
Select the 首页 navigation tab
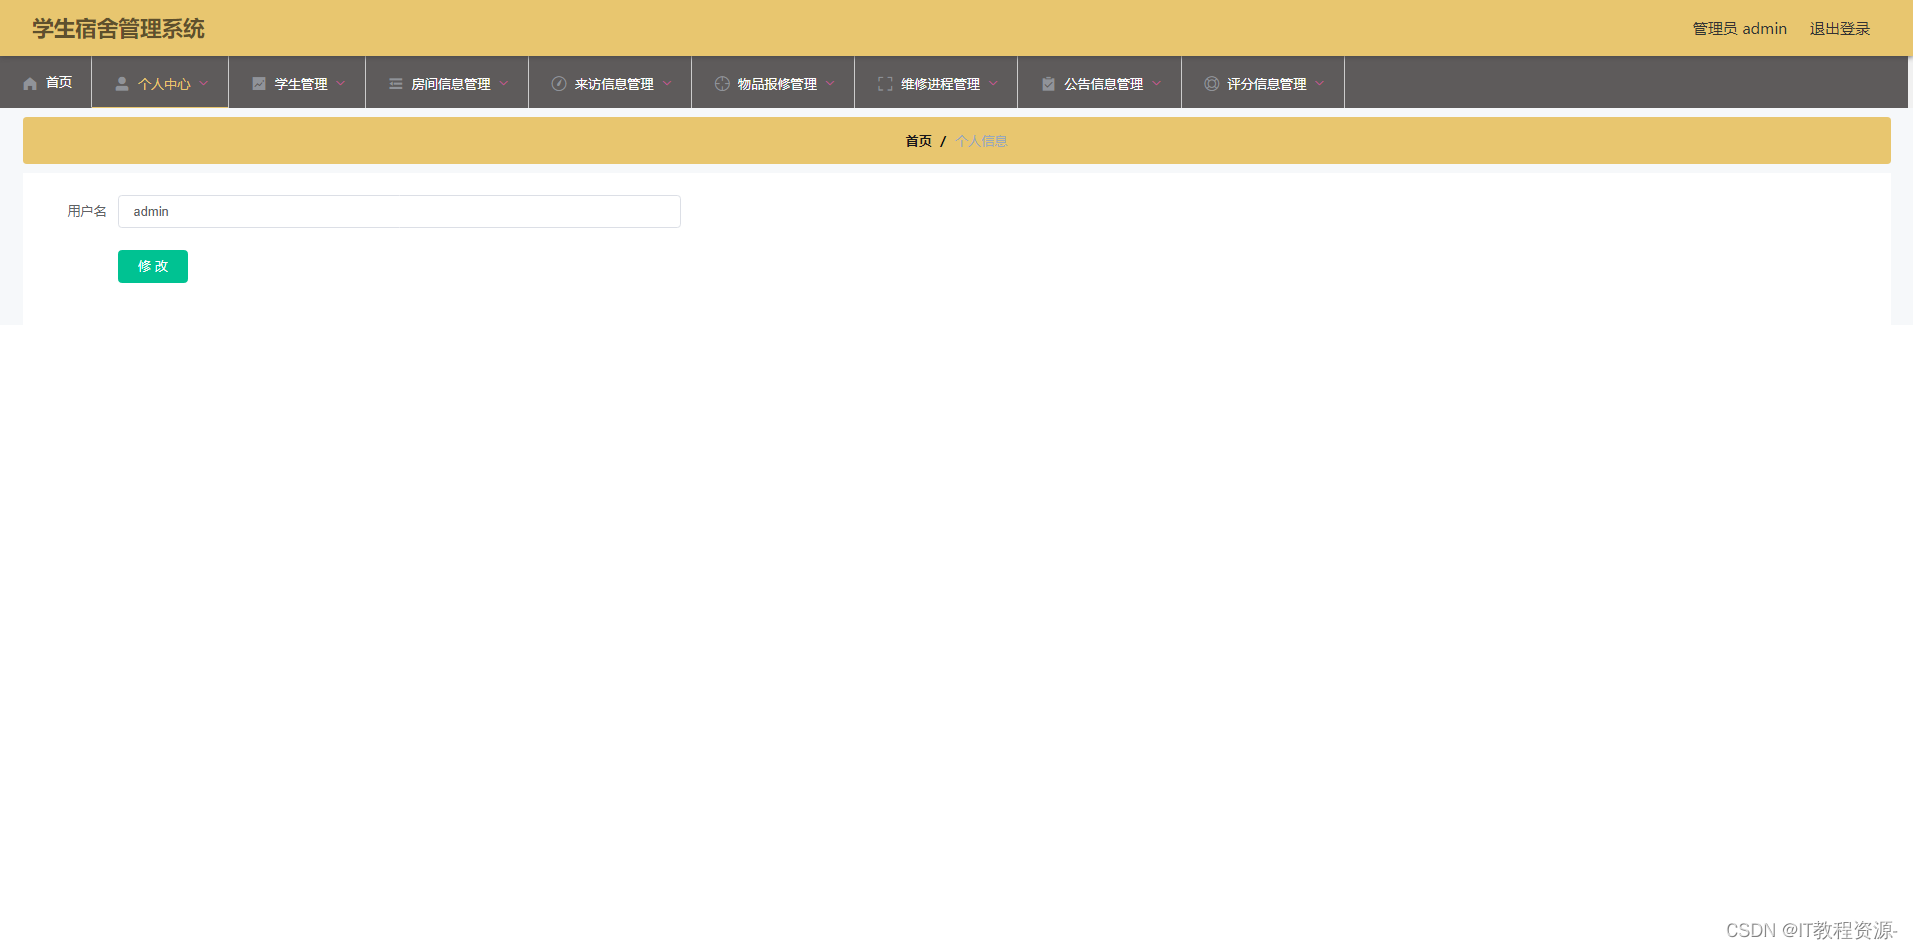click(46, 82)
